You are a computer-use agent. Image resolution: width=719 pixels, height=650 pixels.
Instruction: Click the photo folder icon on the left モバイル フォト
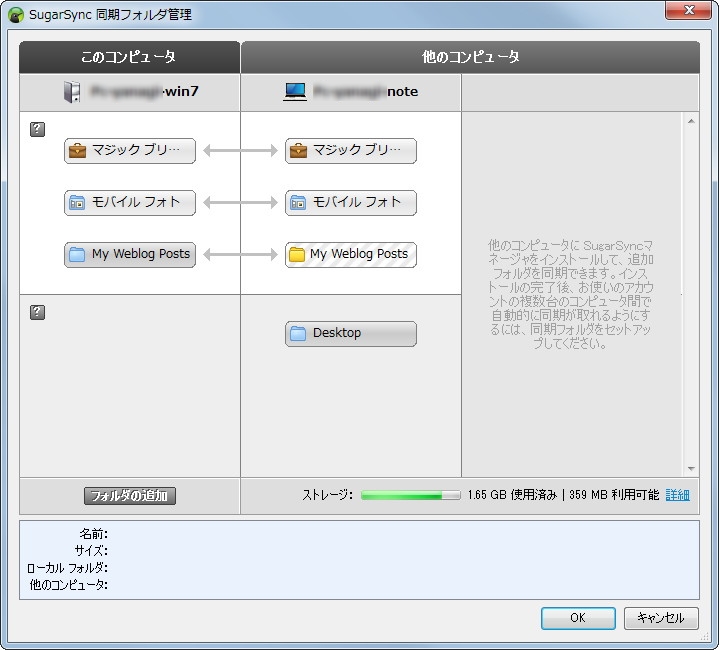tap(77, 202)
